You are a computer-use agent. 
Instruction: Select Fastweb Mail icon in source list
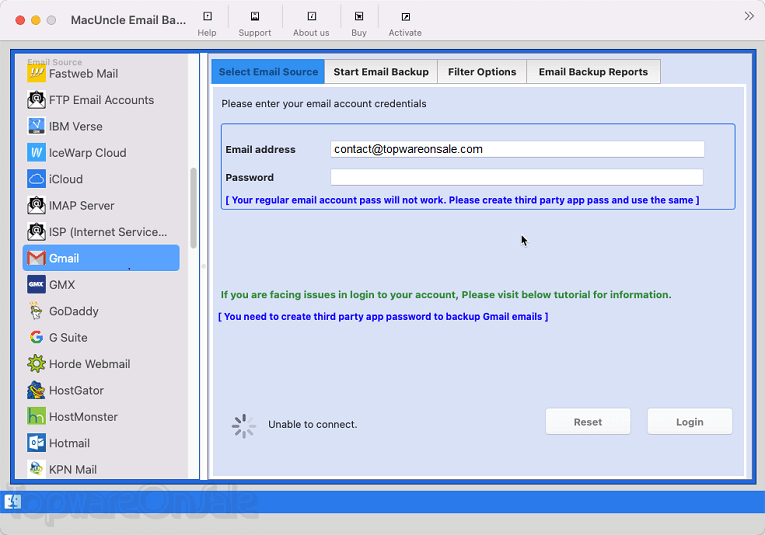(x=36, y=74)
